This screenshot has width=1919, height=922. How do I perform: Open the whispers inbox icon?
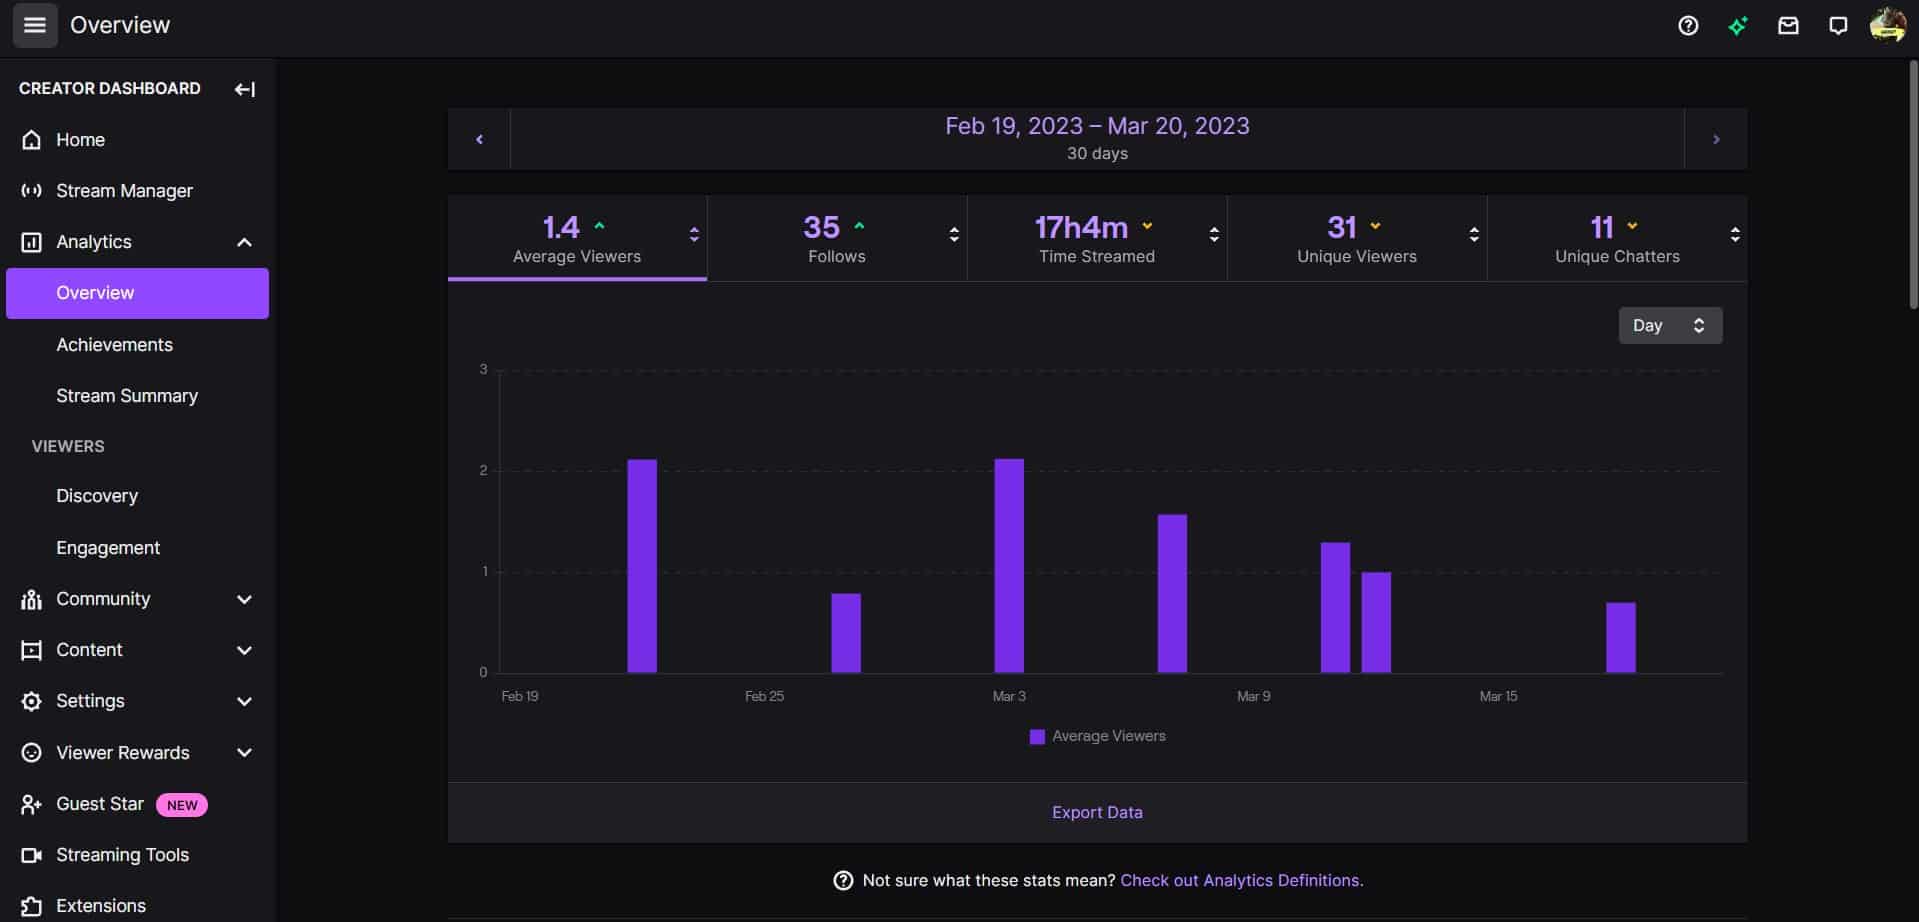1788,25
